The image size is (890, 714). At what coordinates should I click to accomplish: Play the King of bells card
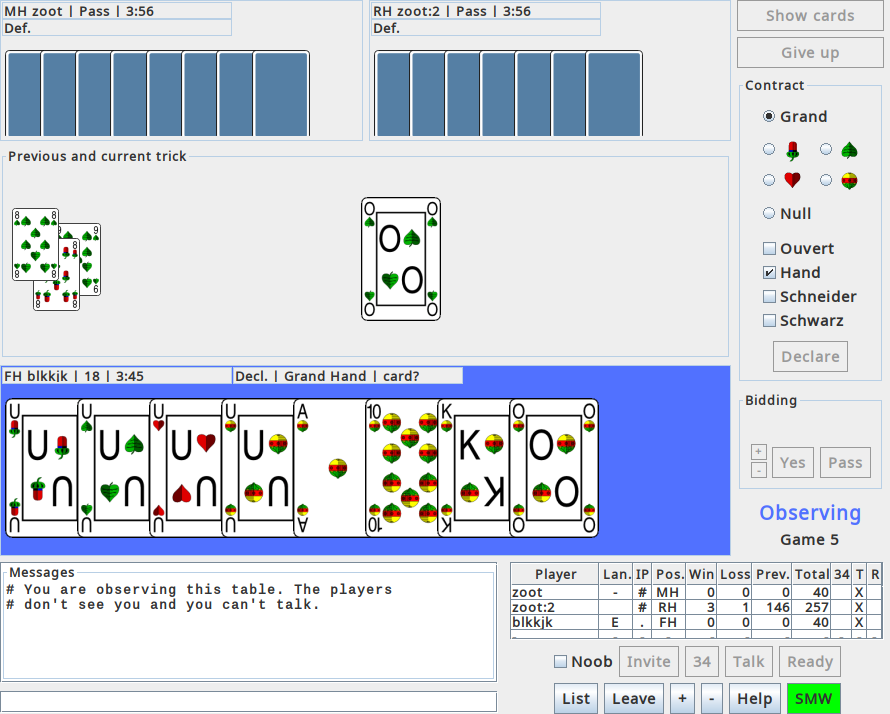click(474, 468)
